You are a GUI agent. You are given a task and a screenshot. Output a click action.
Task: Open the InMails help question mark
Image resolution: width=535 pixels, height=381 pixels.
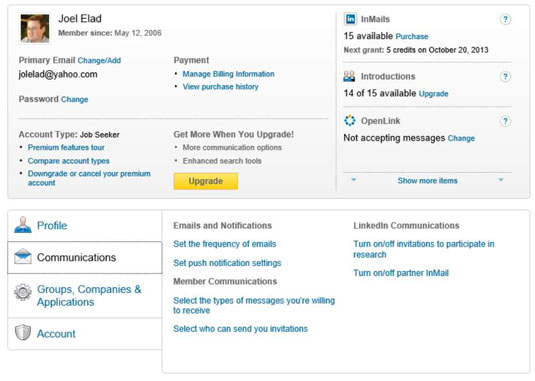(x=505, y=19)
